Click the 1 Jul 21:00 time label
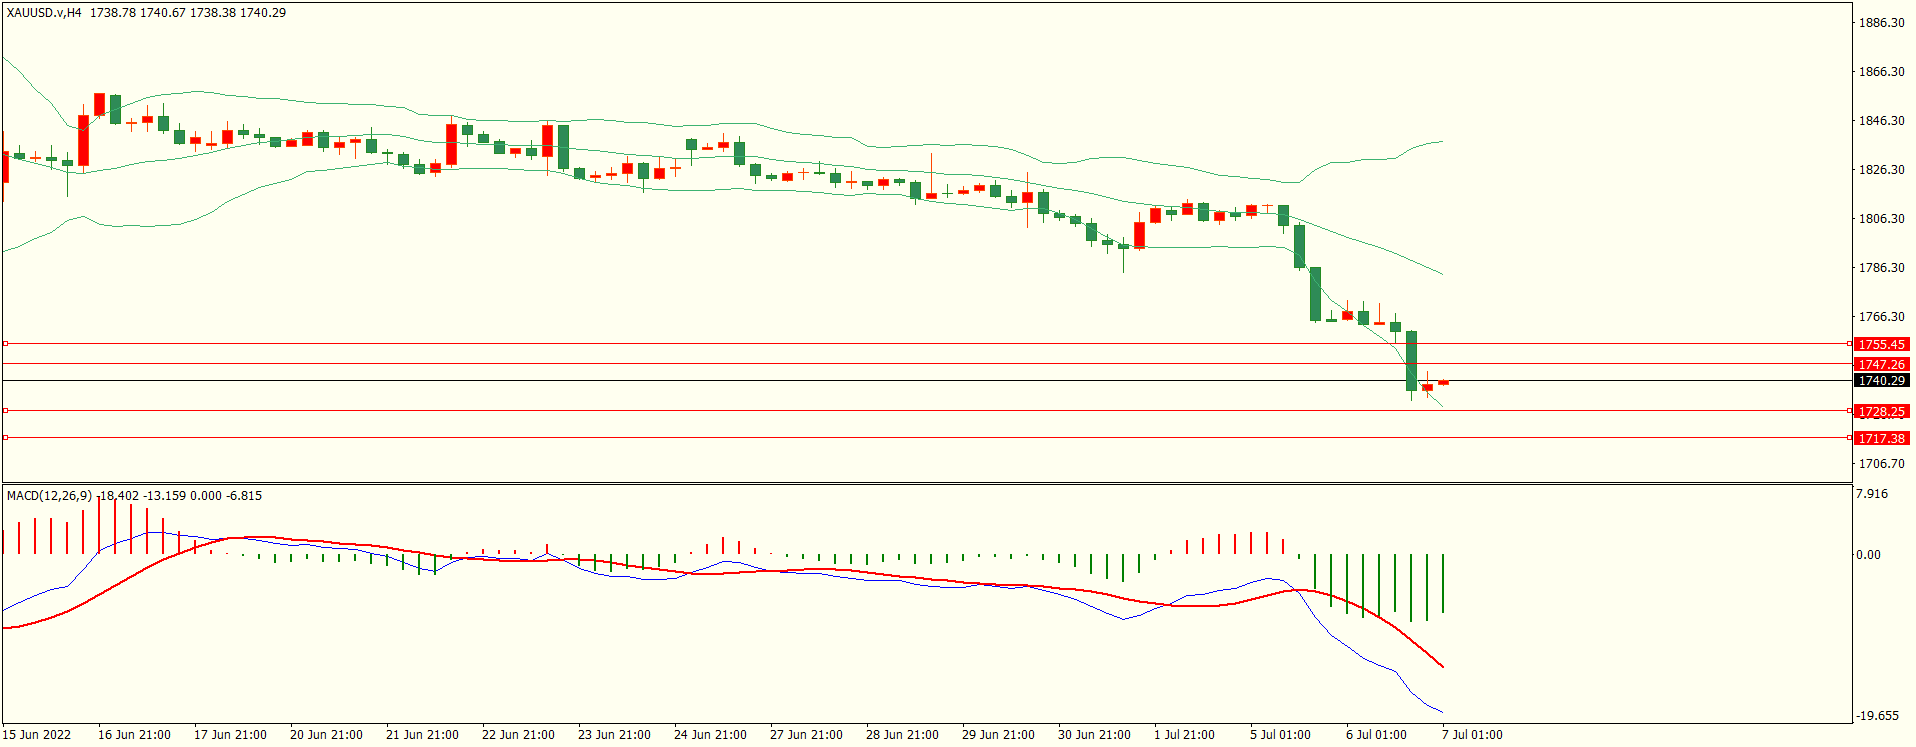Image resolution: width=1916 pixels, height=747 pixels. click(1184, 735)
